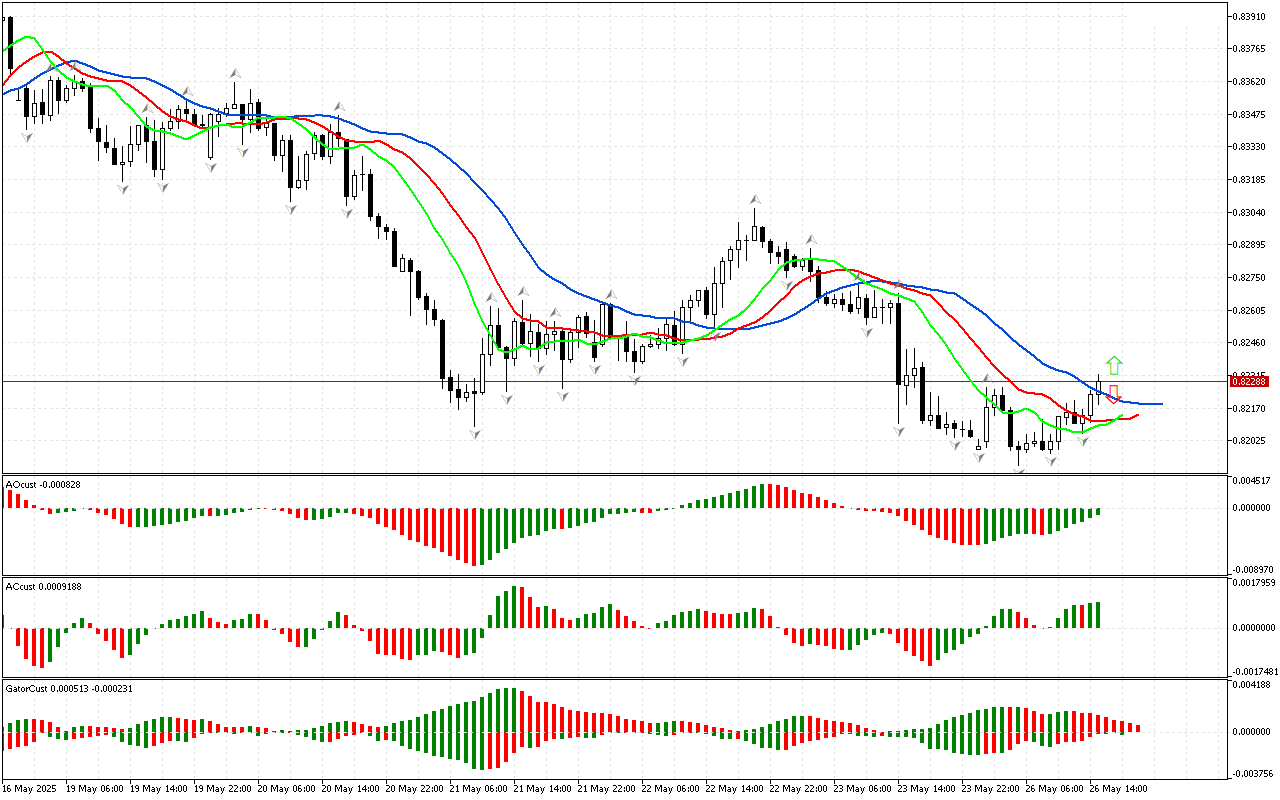Viewport: 1280px width, 800px height.
Task: Select the blue Alligator jaw line end
Action: 1160,404
